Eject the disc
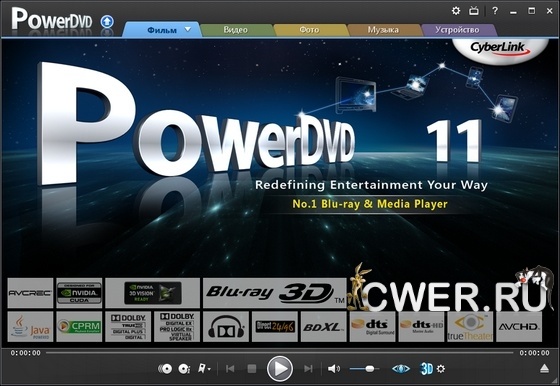 point(544,369)
